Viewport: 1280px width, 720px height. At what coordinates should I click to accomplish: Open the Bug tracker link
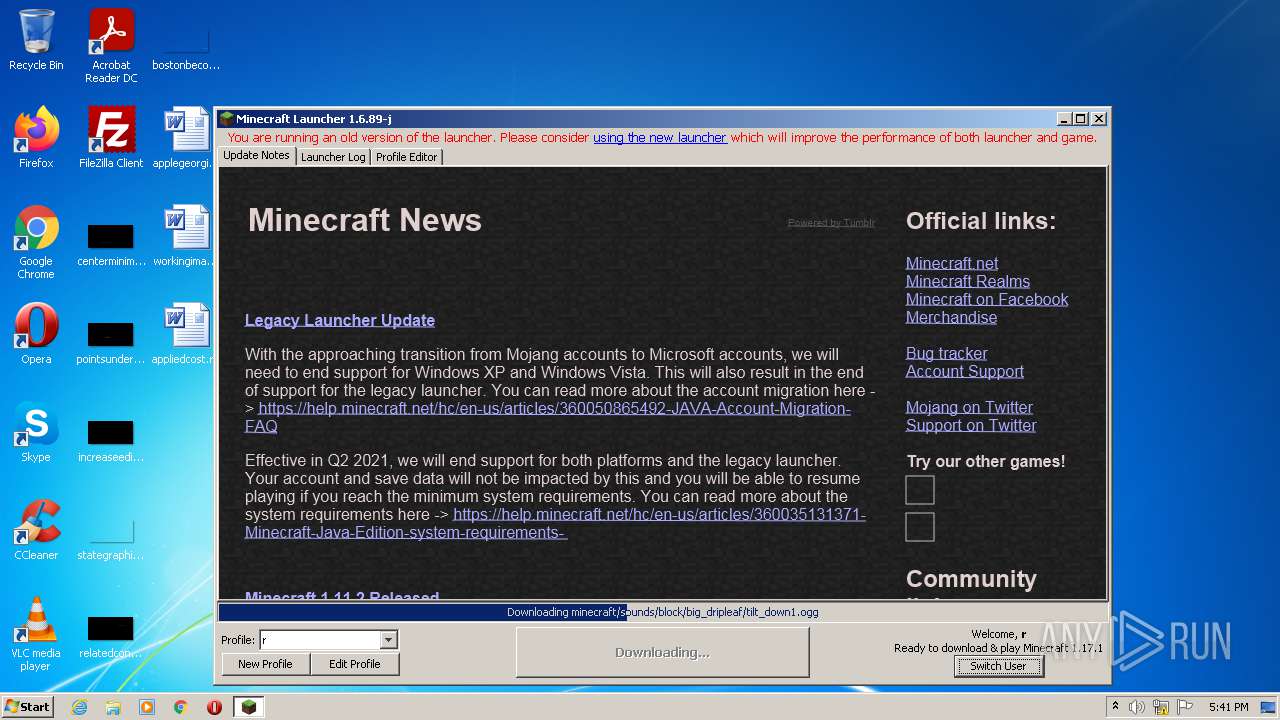pos(946,353)
